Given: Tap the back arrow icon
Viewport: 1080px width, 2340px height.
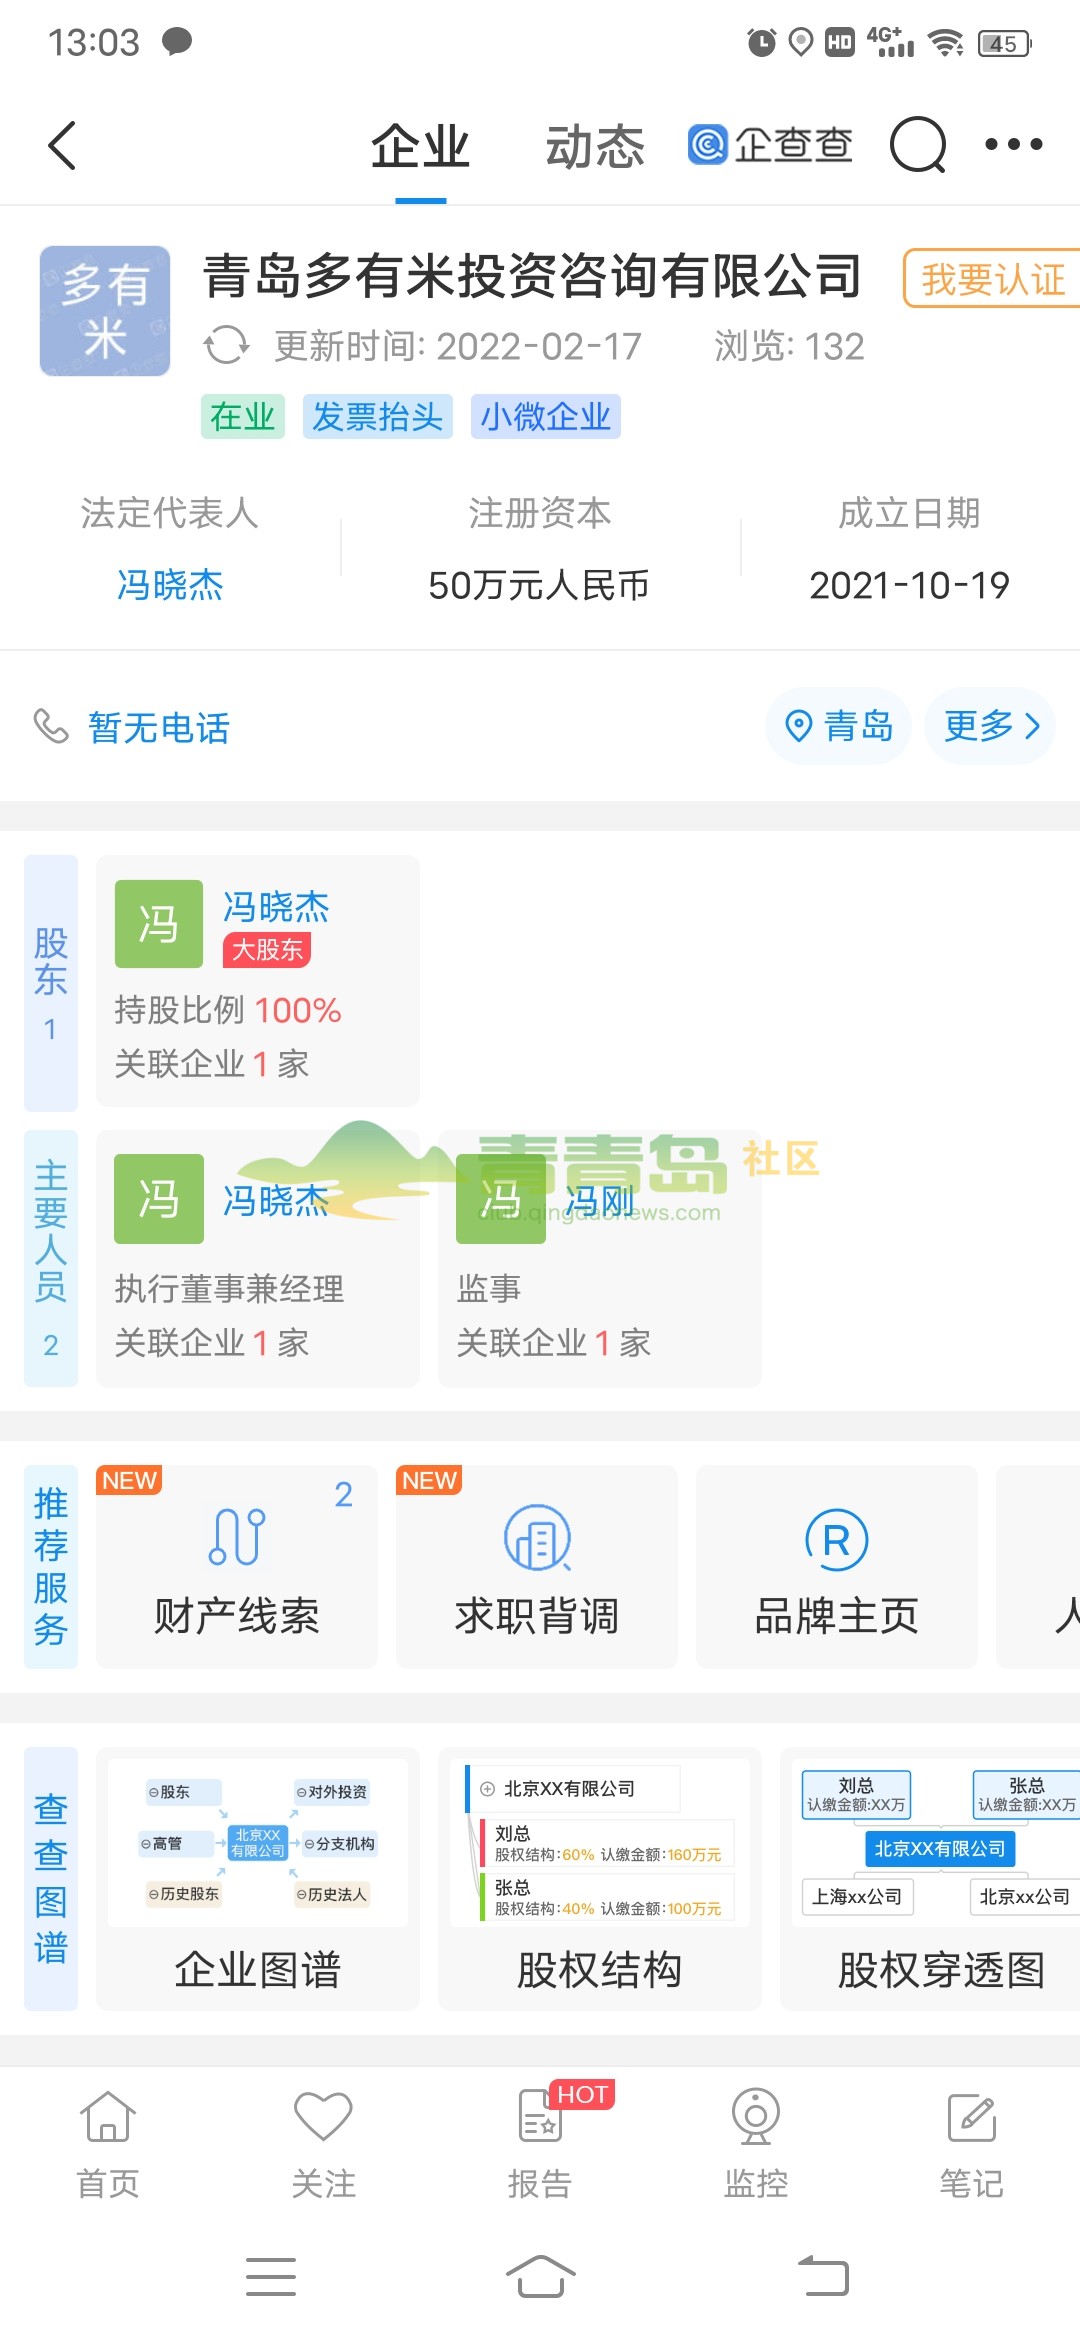Looking at the screenshot, I should (62, 145).
